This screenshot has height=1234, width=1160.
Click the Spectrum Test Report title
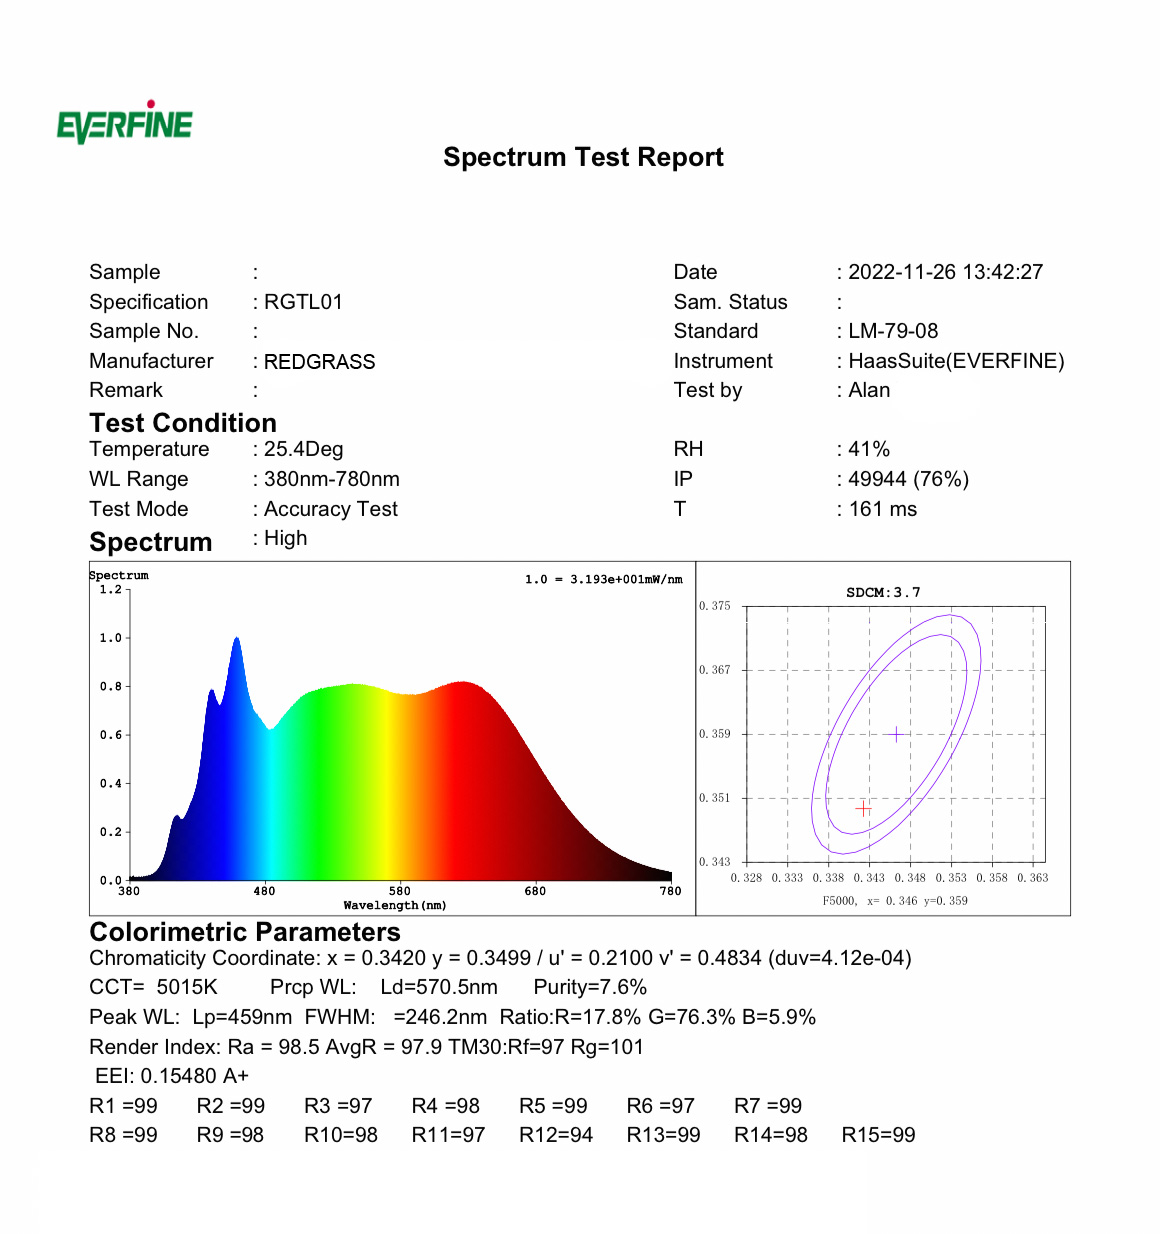[x=583, y=157]
